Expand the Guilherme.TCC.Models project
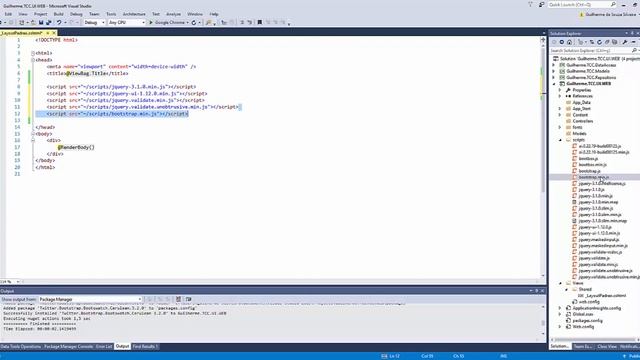The image size is (640, 360). pyautogui.click(x=554, y=71)
